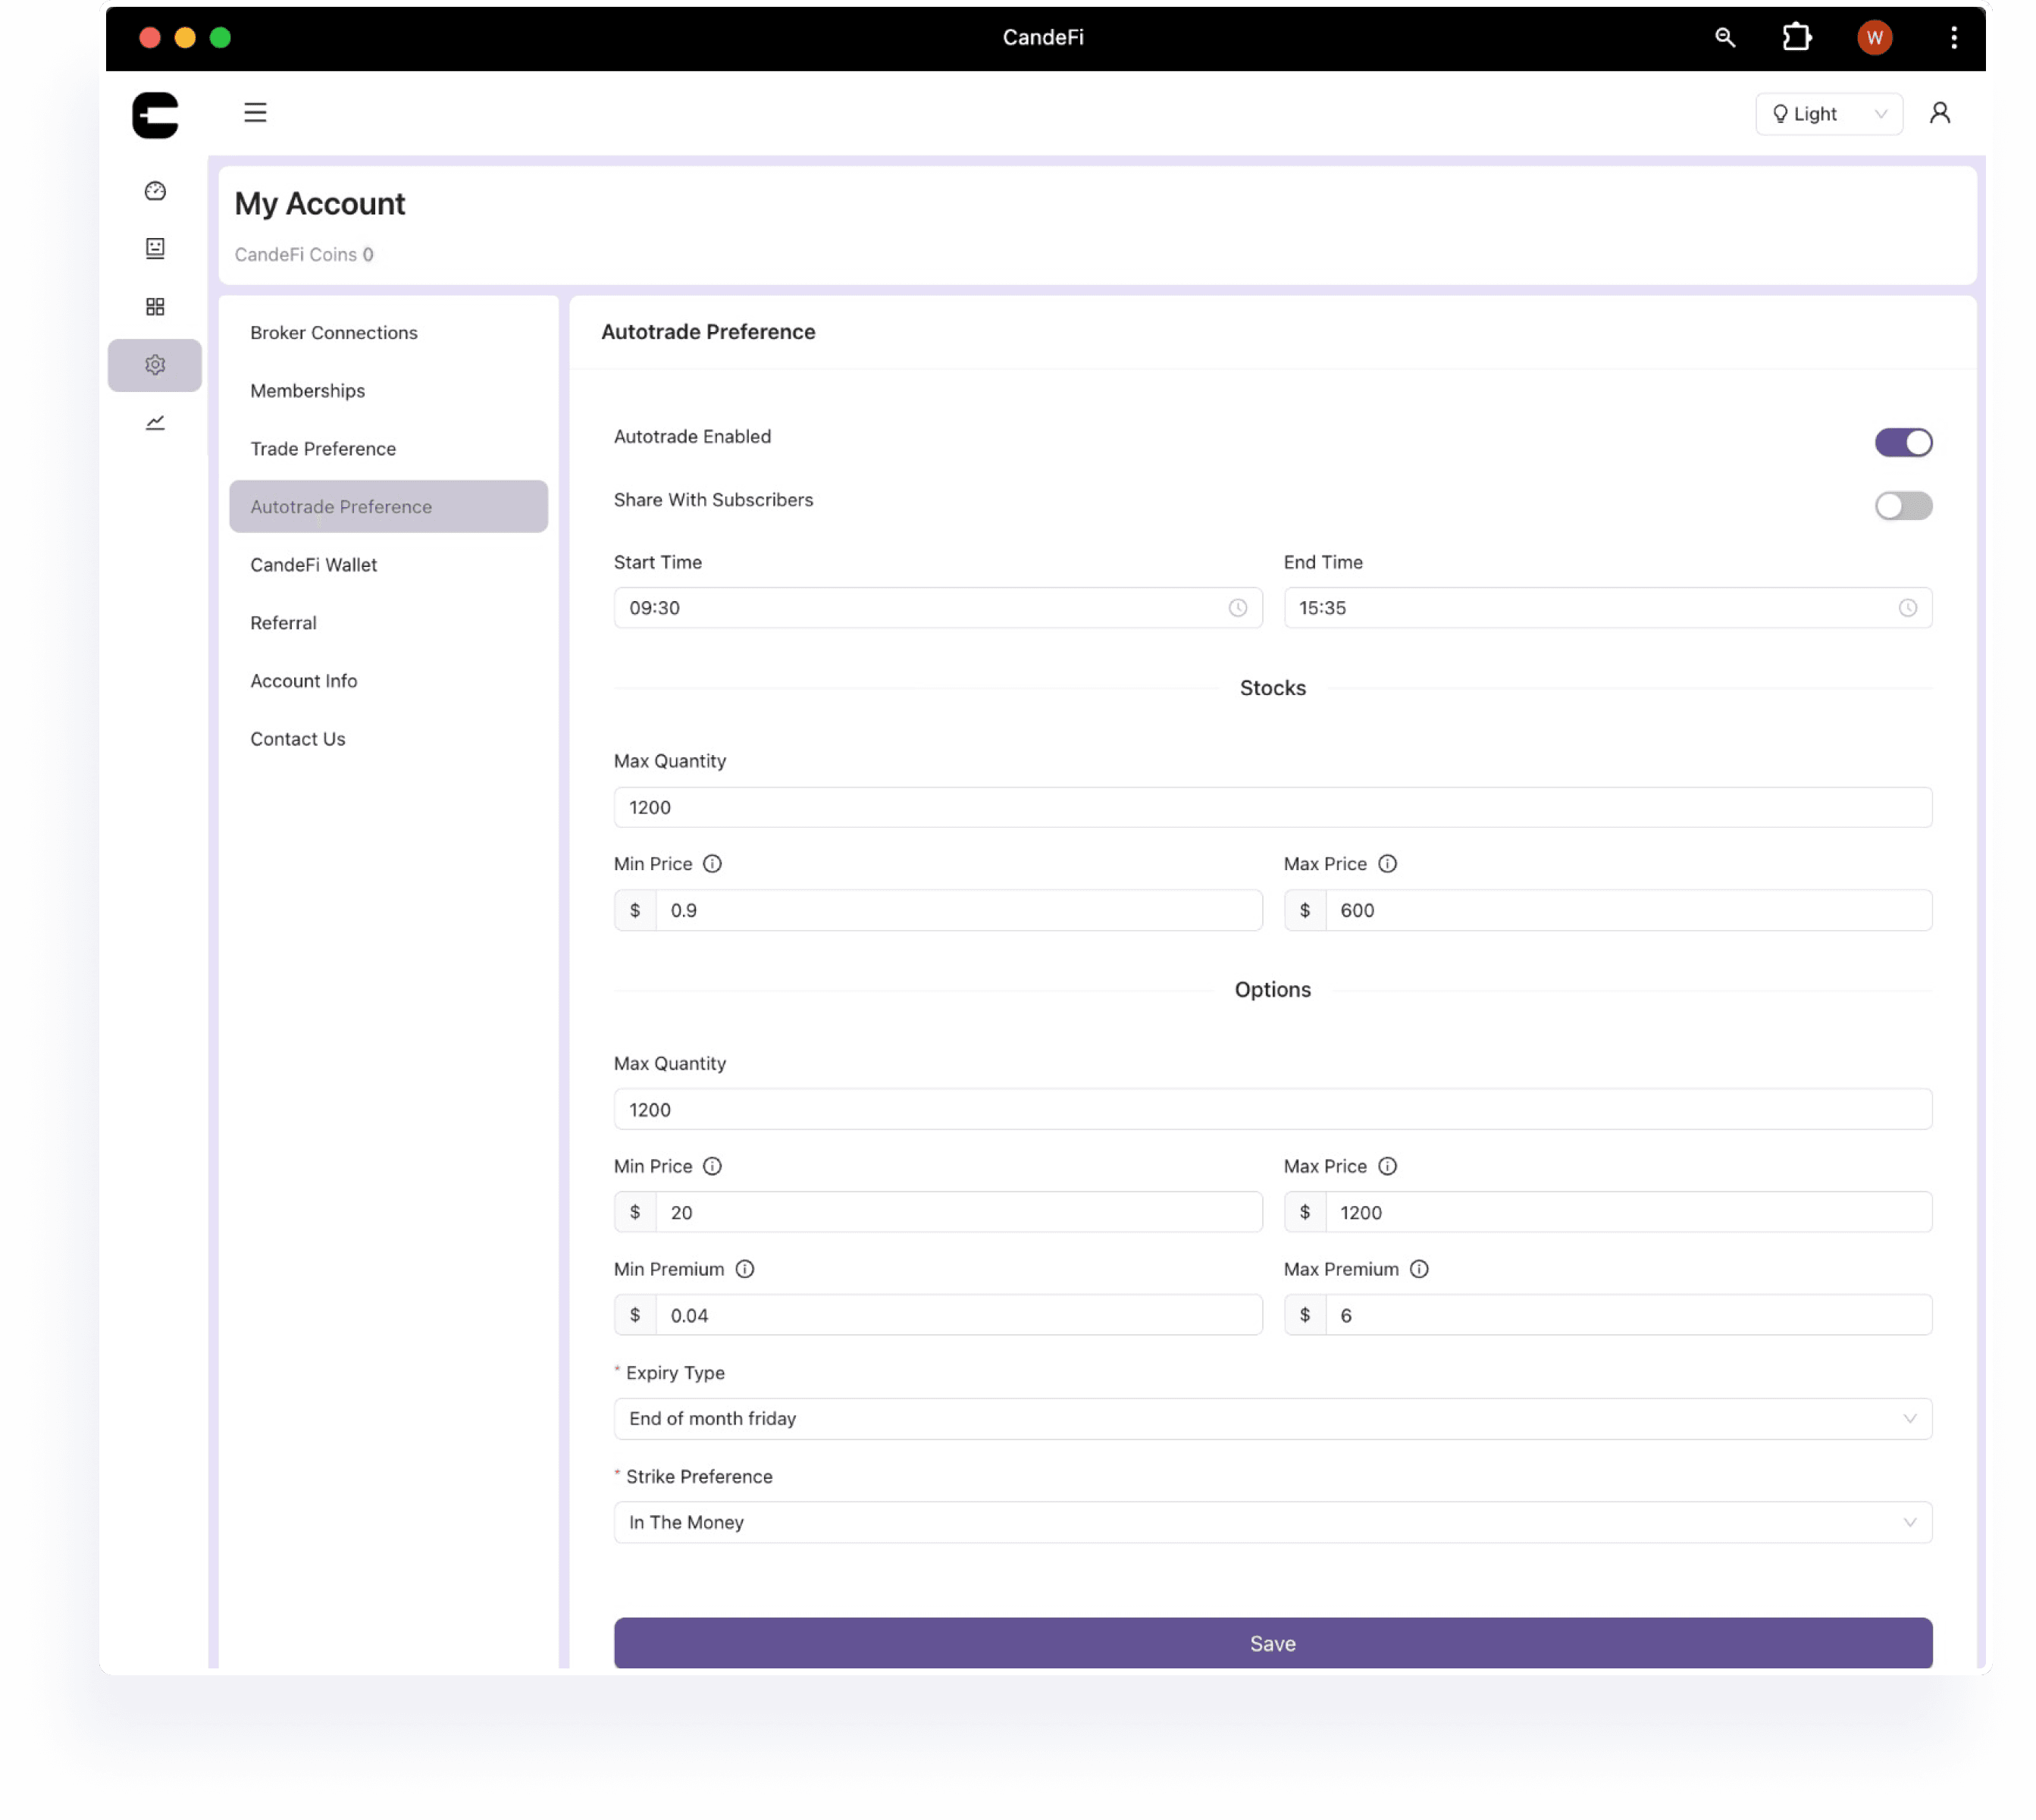
Task: Expand the Strike Preference dropdown
Action: point(1273,1523)
